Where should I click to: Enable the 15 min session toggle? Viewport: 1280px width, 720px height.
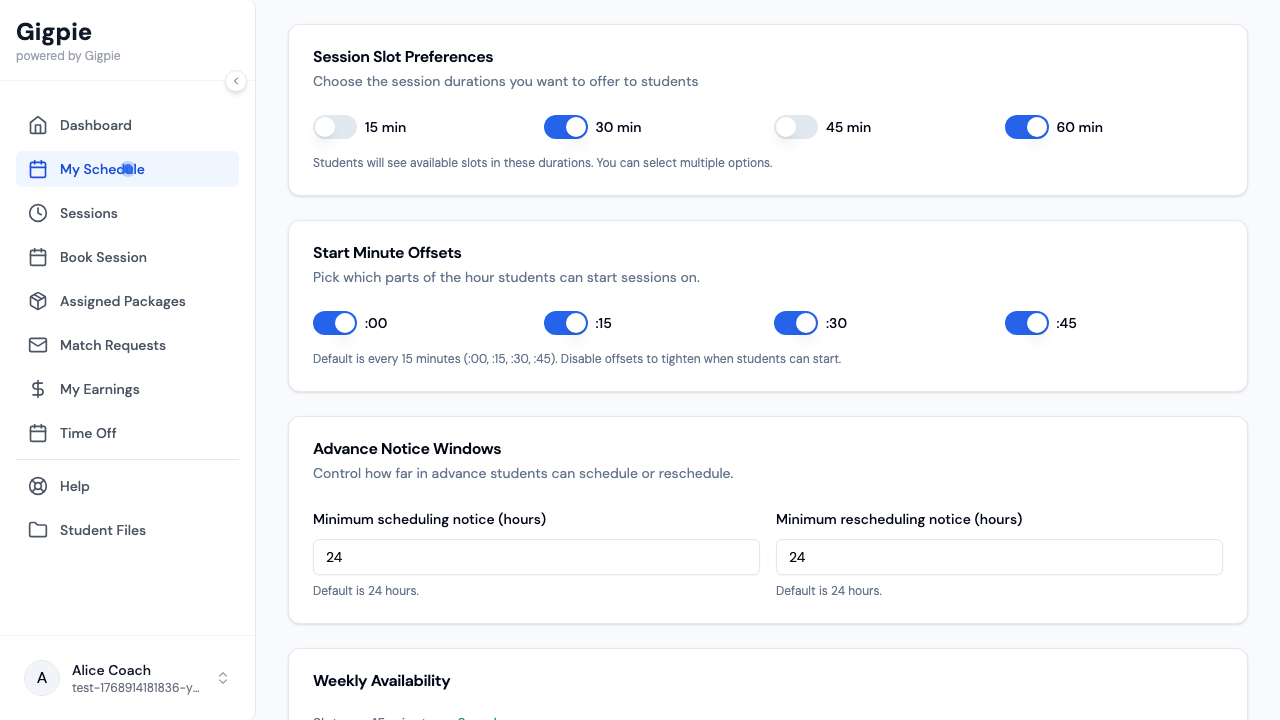click(x=335, y=127)
